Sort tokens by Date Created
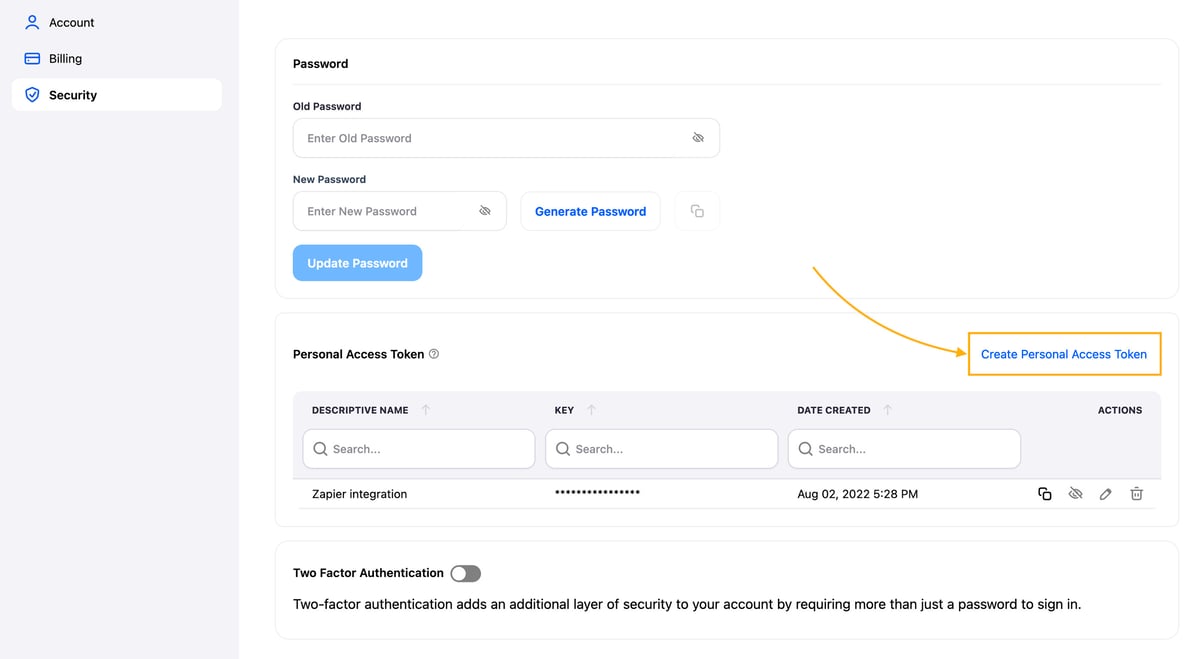 tap(888, 410)
